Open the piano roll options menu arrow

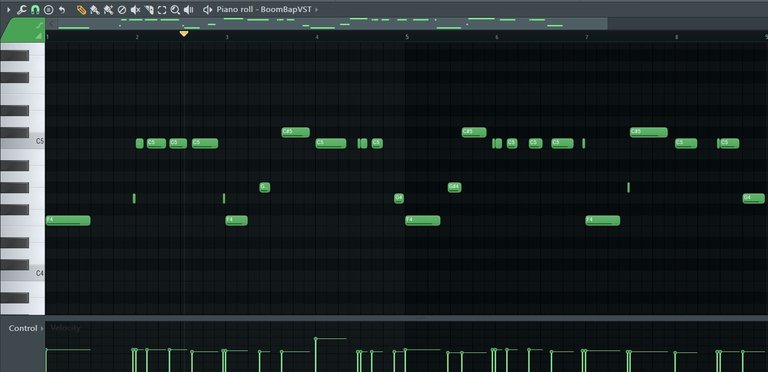click(x=8, y=9)
